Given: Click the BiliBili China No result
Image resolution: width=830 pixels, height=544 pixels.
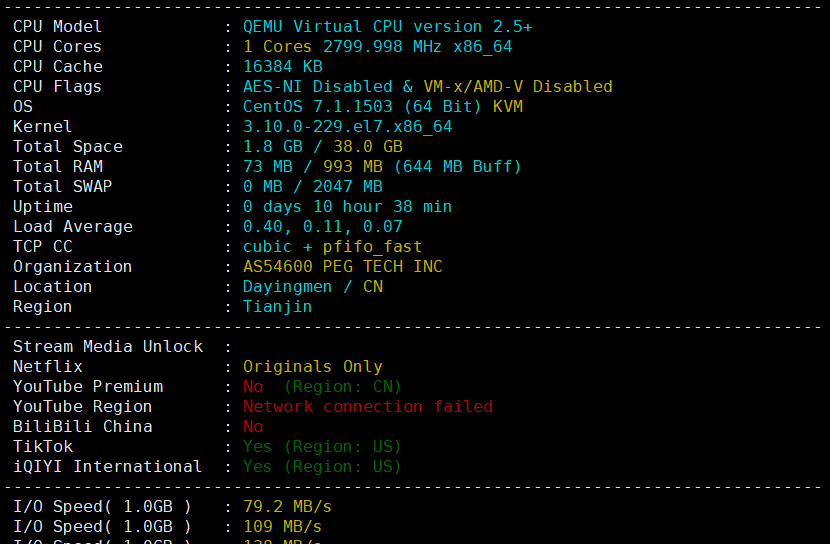Looking at the screenshot, I should 253,427.
